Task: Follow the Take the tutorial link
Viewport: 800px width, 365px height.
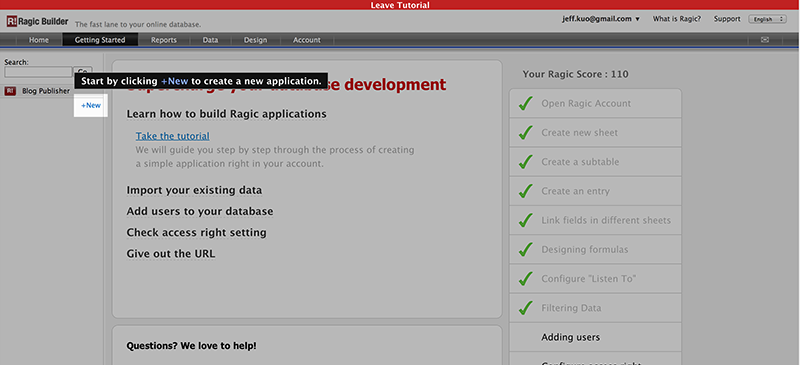Action: coord(172,136)
